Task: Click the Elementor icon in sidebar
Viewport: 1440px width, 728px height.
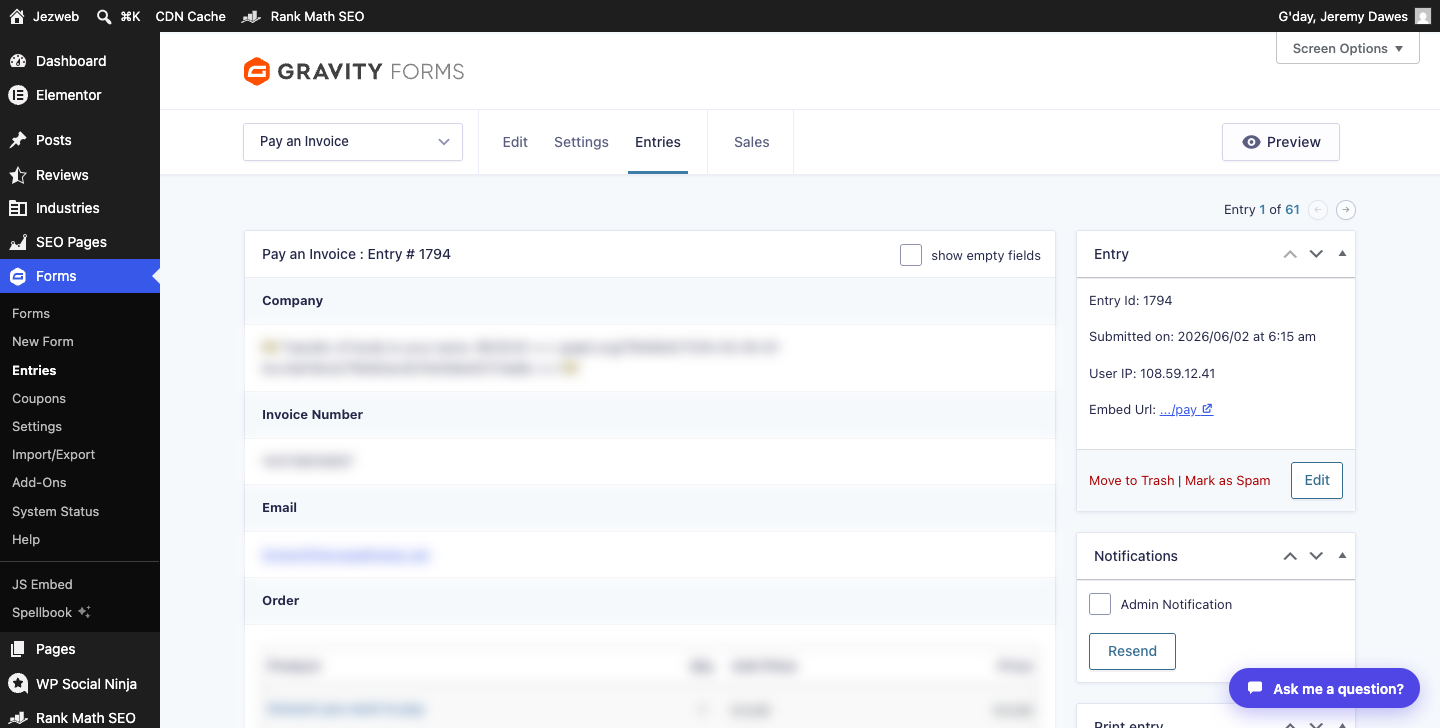Action: 18,95
